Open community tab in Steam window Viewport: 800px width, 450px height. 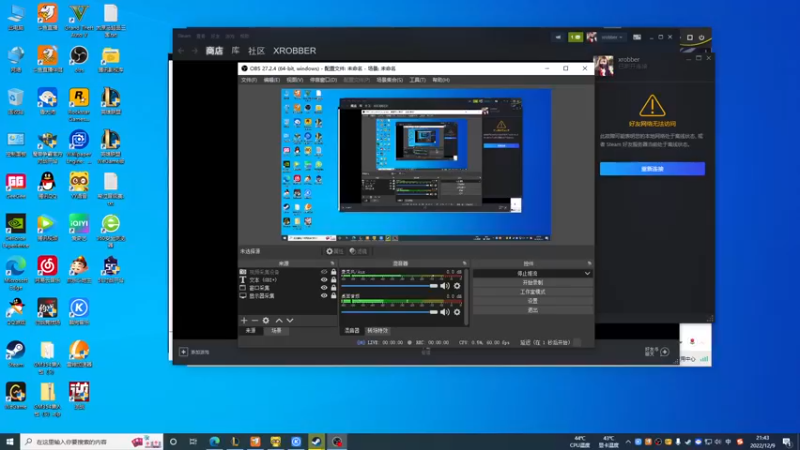click(256, 51)
